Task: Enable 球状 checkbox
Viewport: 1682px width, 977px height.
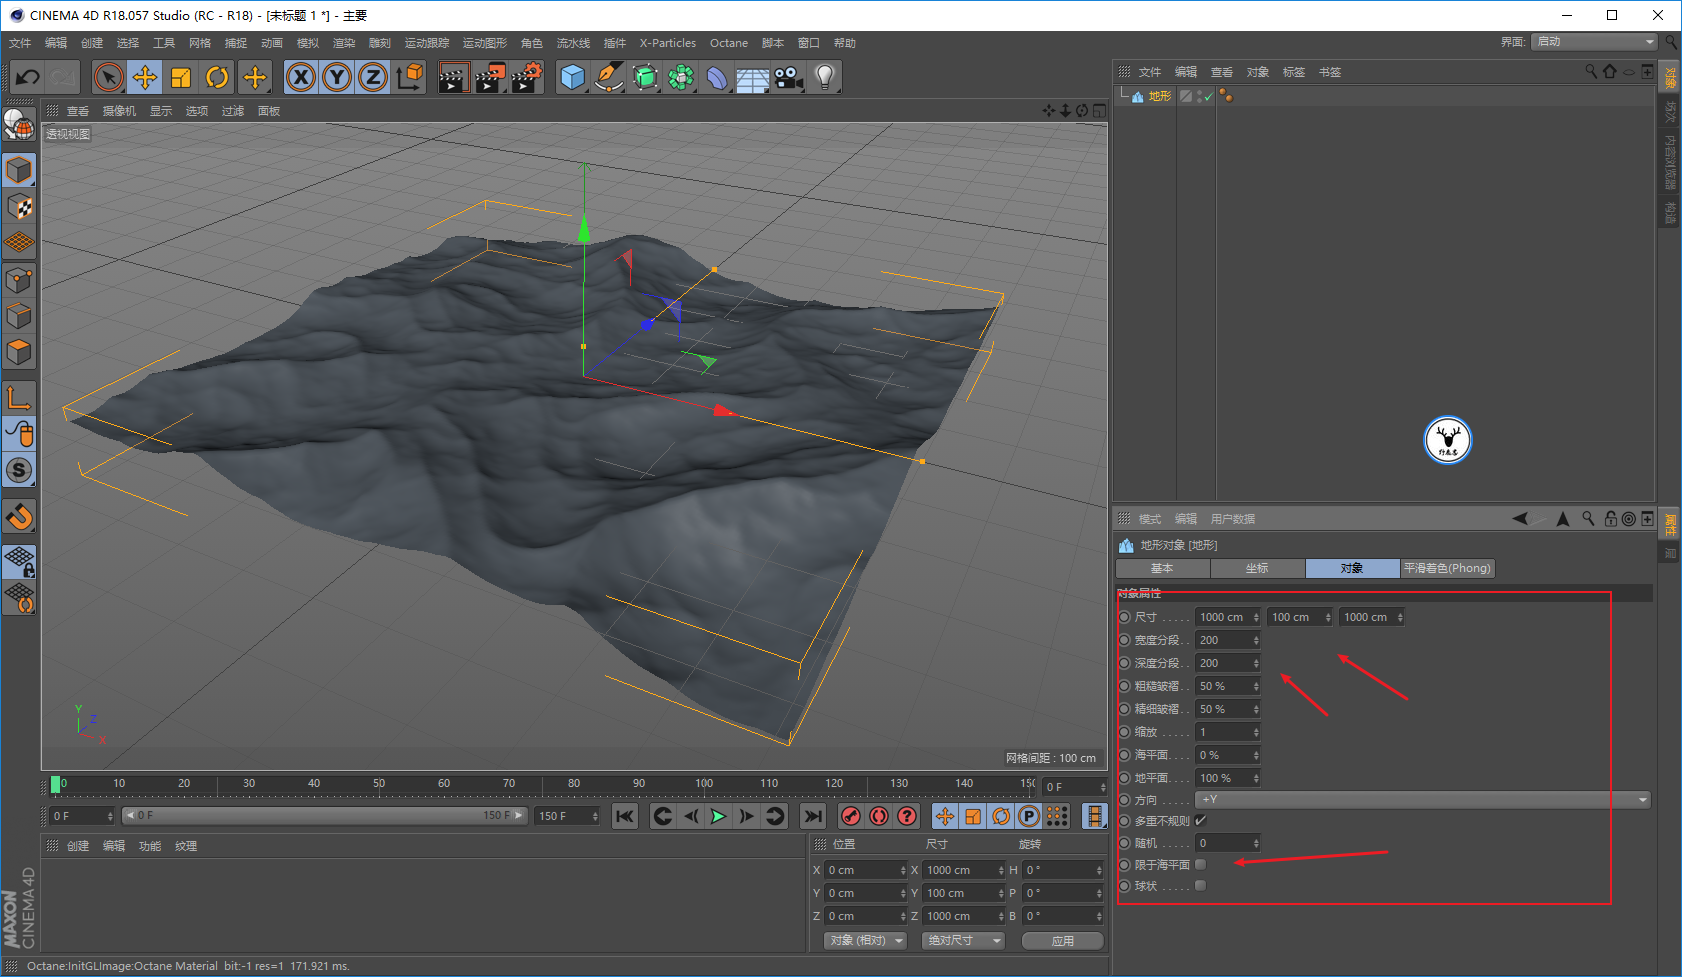Action: point(1200,886)
